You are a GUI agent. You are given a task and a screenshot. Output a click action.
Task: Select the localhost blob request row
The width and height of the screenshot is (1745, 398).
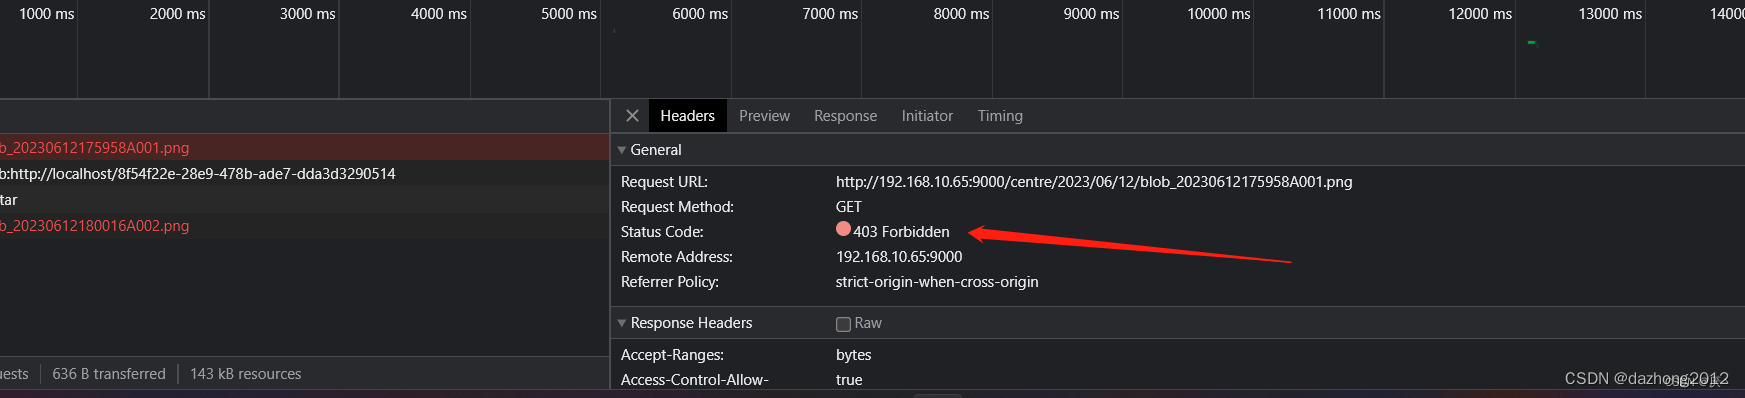304,173
